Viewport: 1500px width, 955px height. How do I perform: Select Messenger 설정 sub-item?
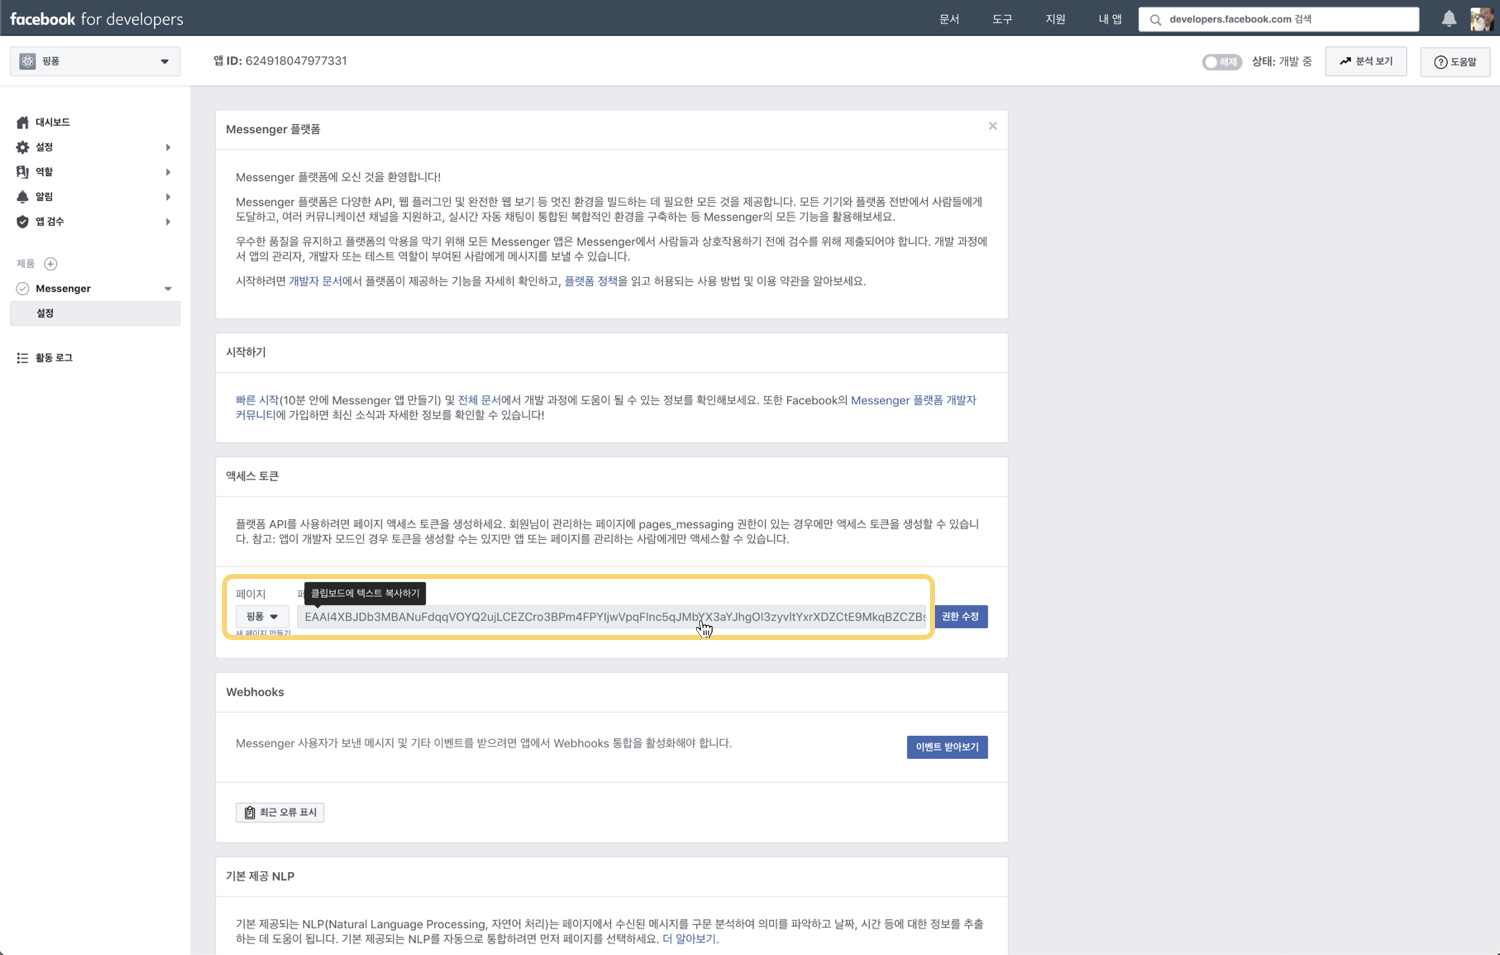click(95, 313)
